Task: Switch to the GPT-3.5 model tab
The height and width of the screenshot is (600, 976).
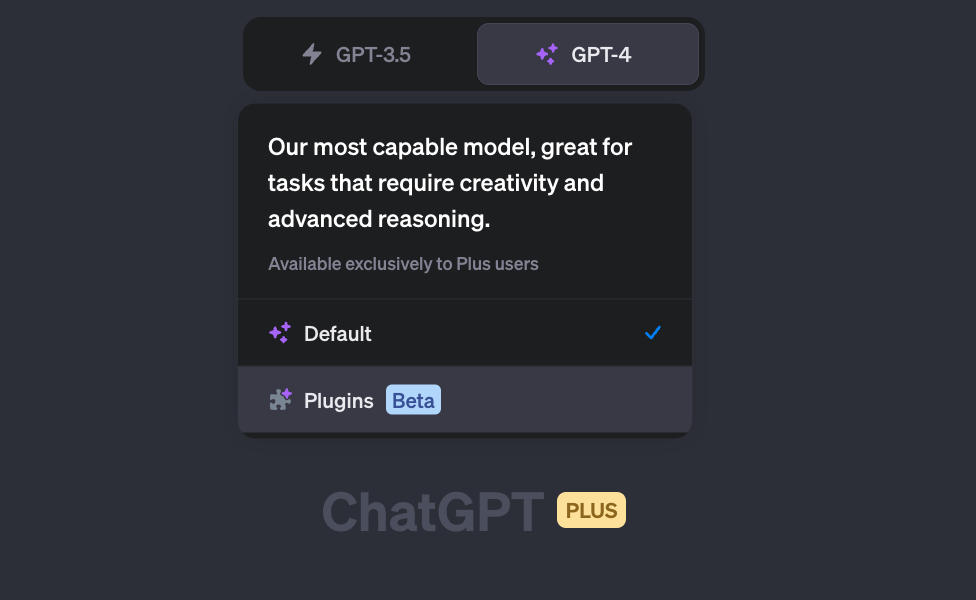Action: point(360,54)
